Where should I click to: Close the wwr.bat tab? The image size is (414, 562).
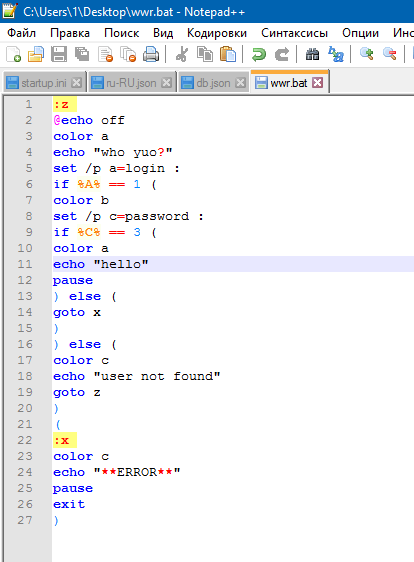[318, 83]
